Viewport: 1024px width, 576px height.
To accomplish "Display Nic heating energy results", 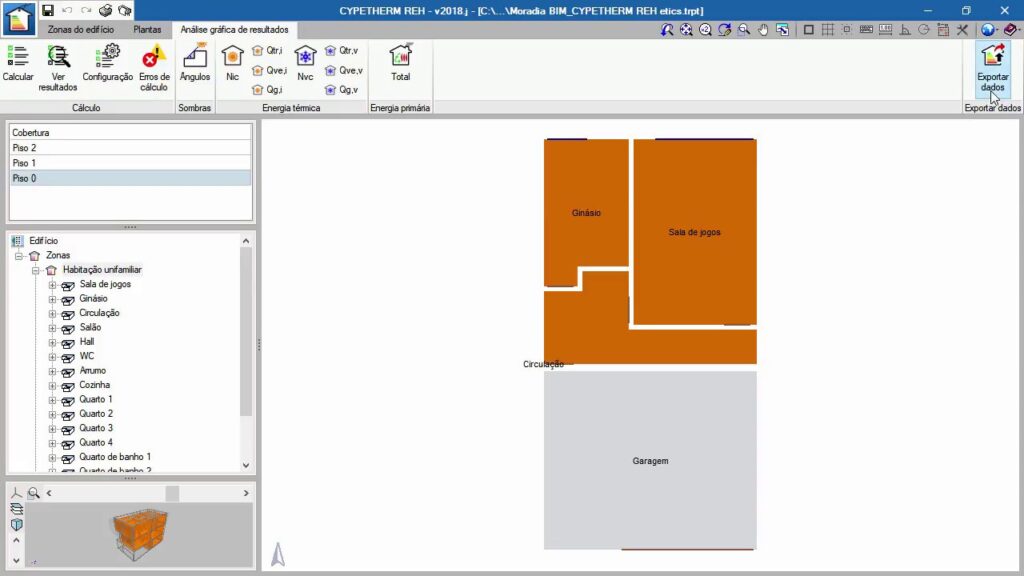I will point(232,62).
